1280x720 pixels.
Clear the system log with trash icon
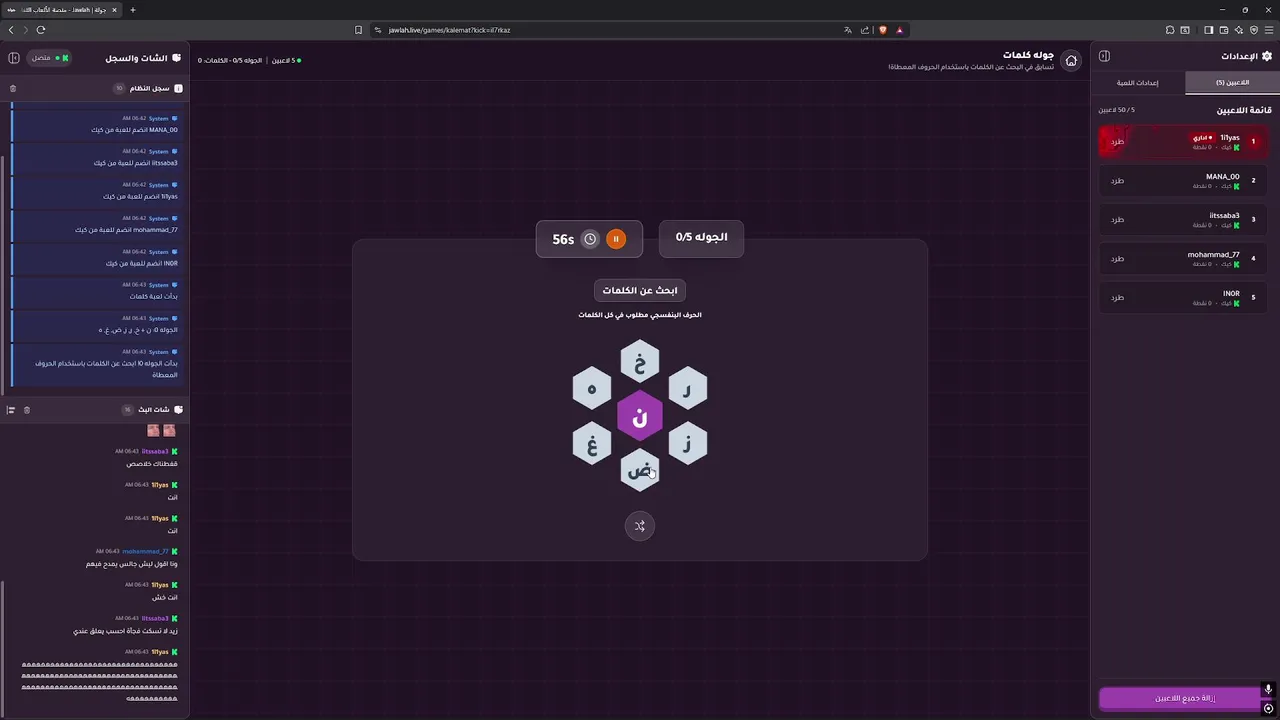[13, 88]
